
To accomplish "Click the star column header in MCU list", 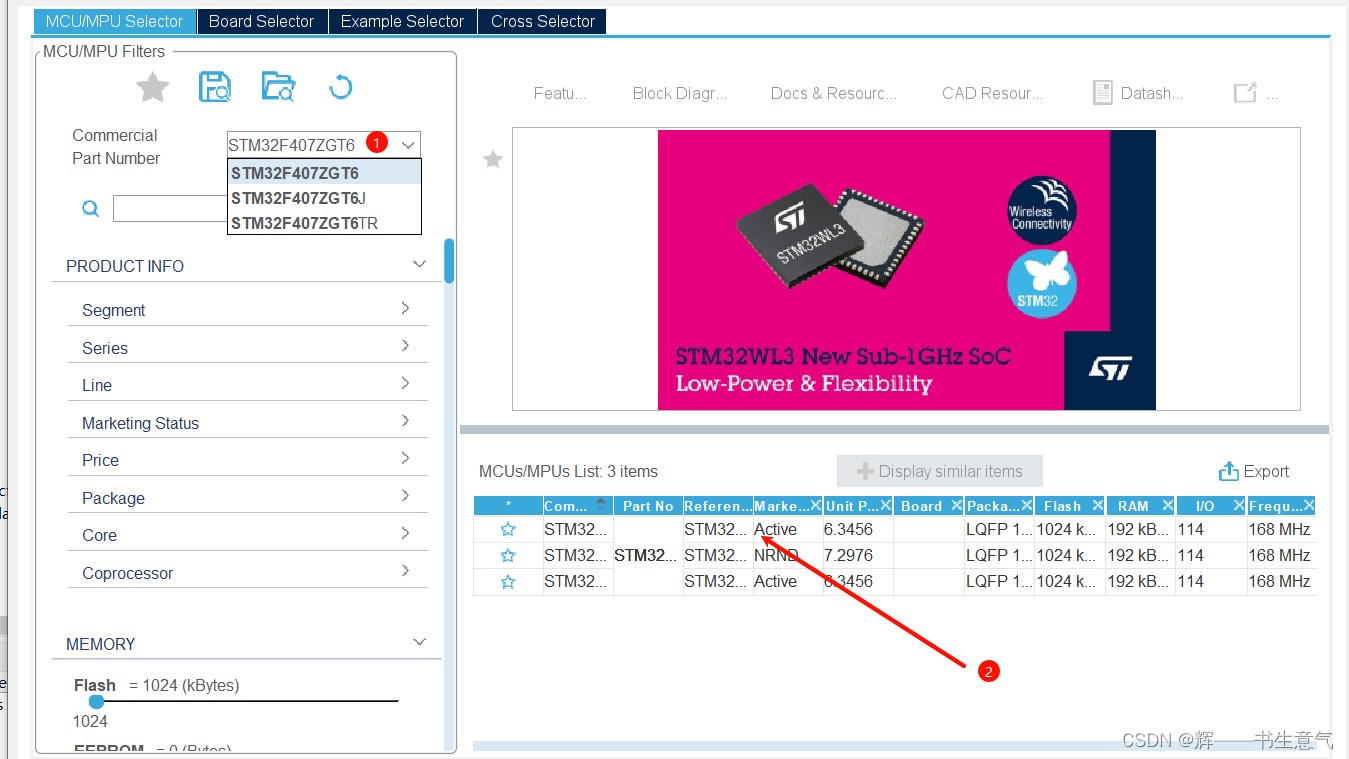I will [508, 506].
